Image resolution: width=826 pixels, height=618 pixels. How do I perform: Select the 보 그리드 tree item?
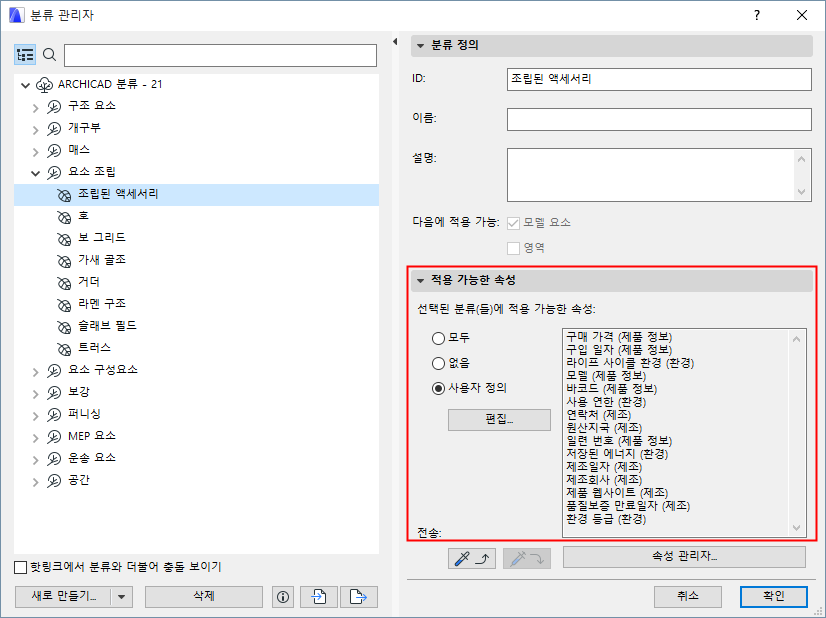pos(102,238)
